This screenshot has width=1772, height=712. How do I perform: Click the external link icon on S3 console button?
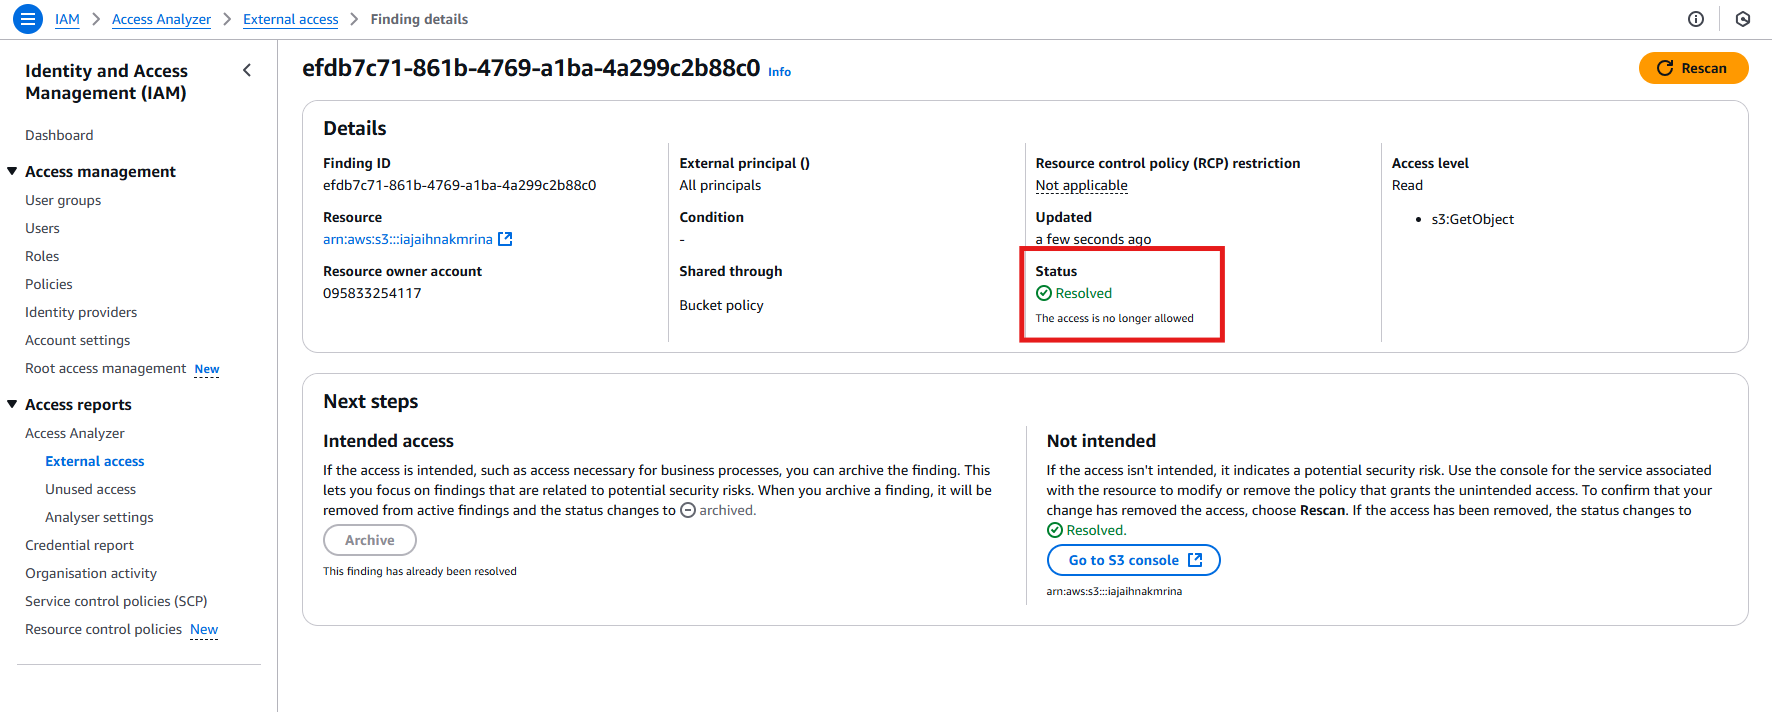point(1195,560)
